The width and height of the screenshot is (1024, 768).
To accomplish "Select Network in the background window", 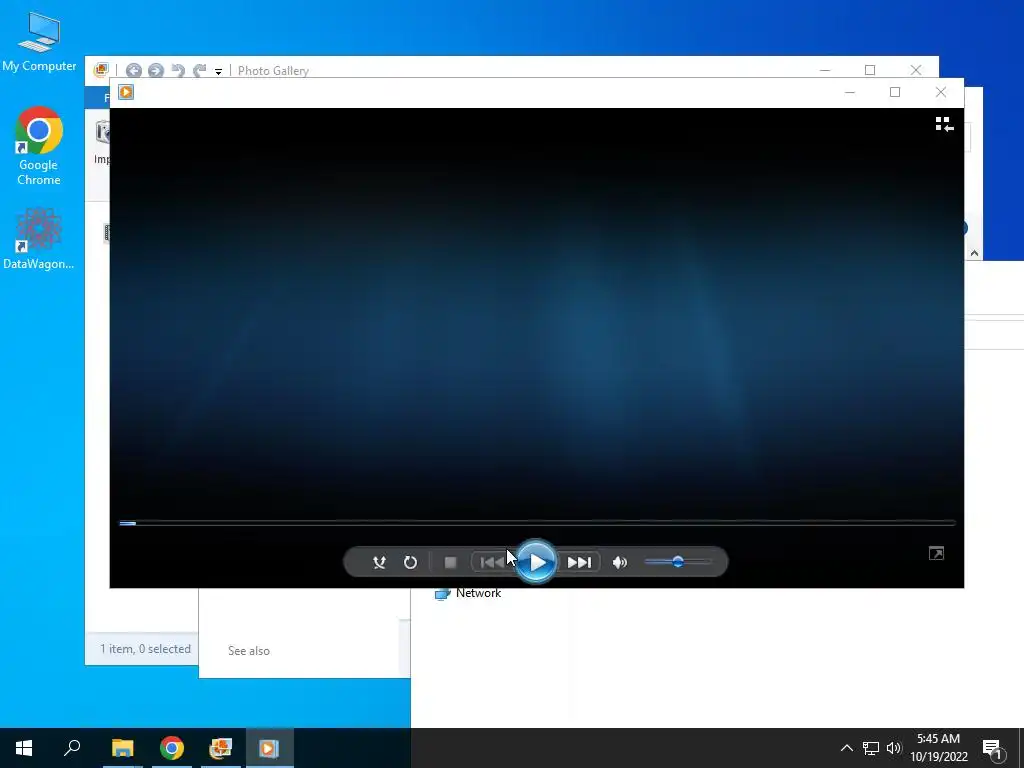I will point(478,593).
